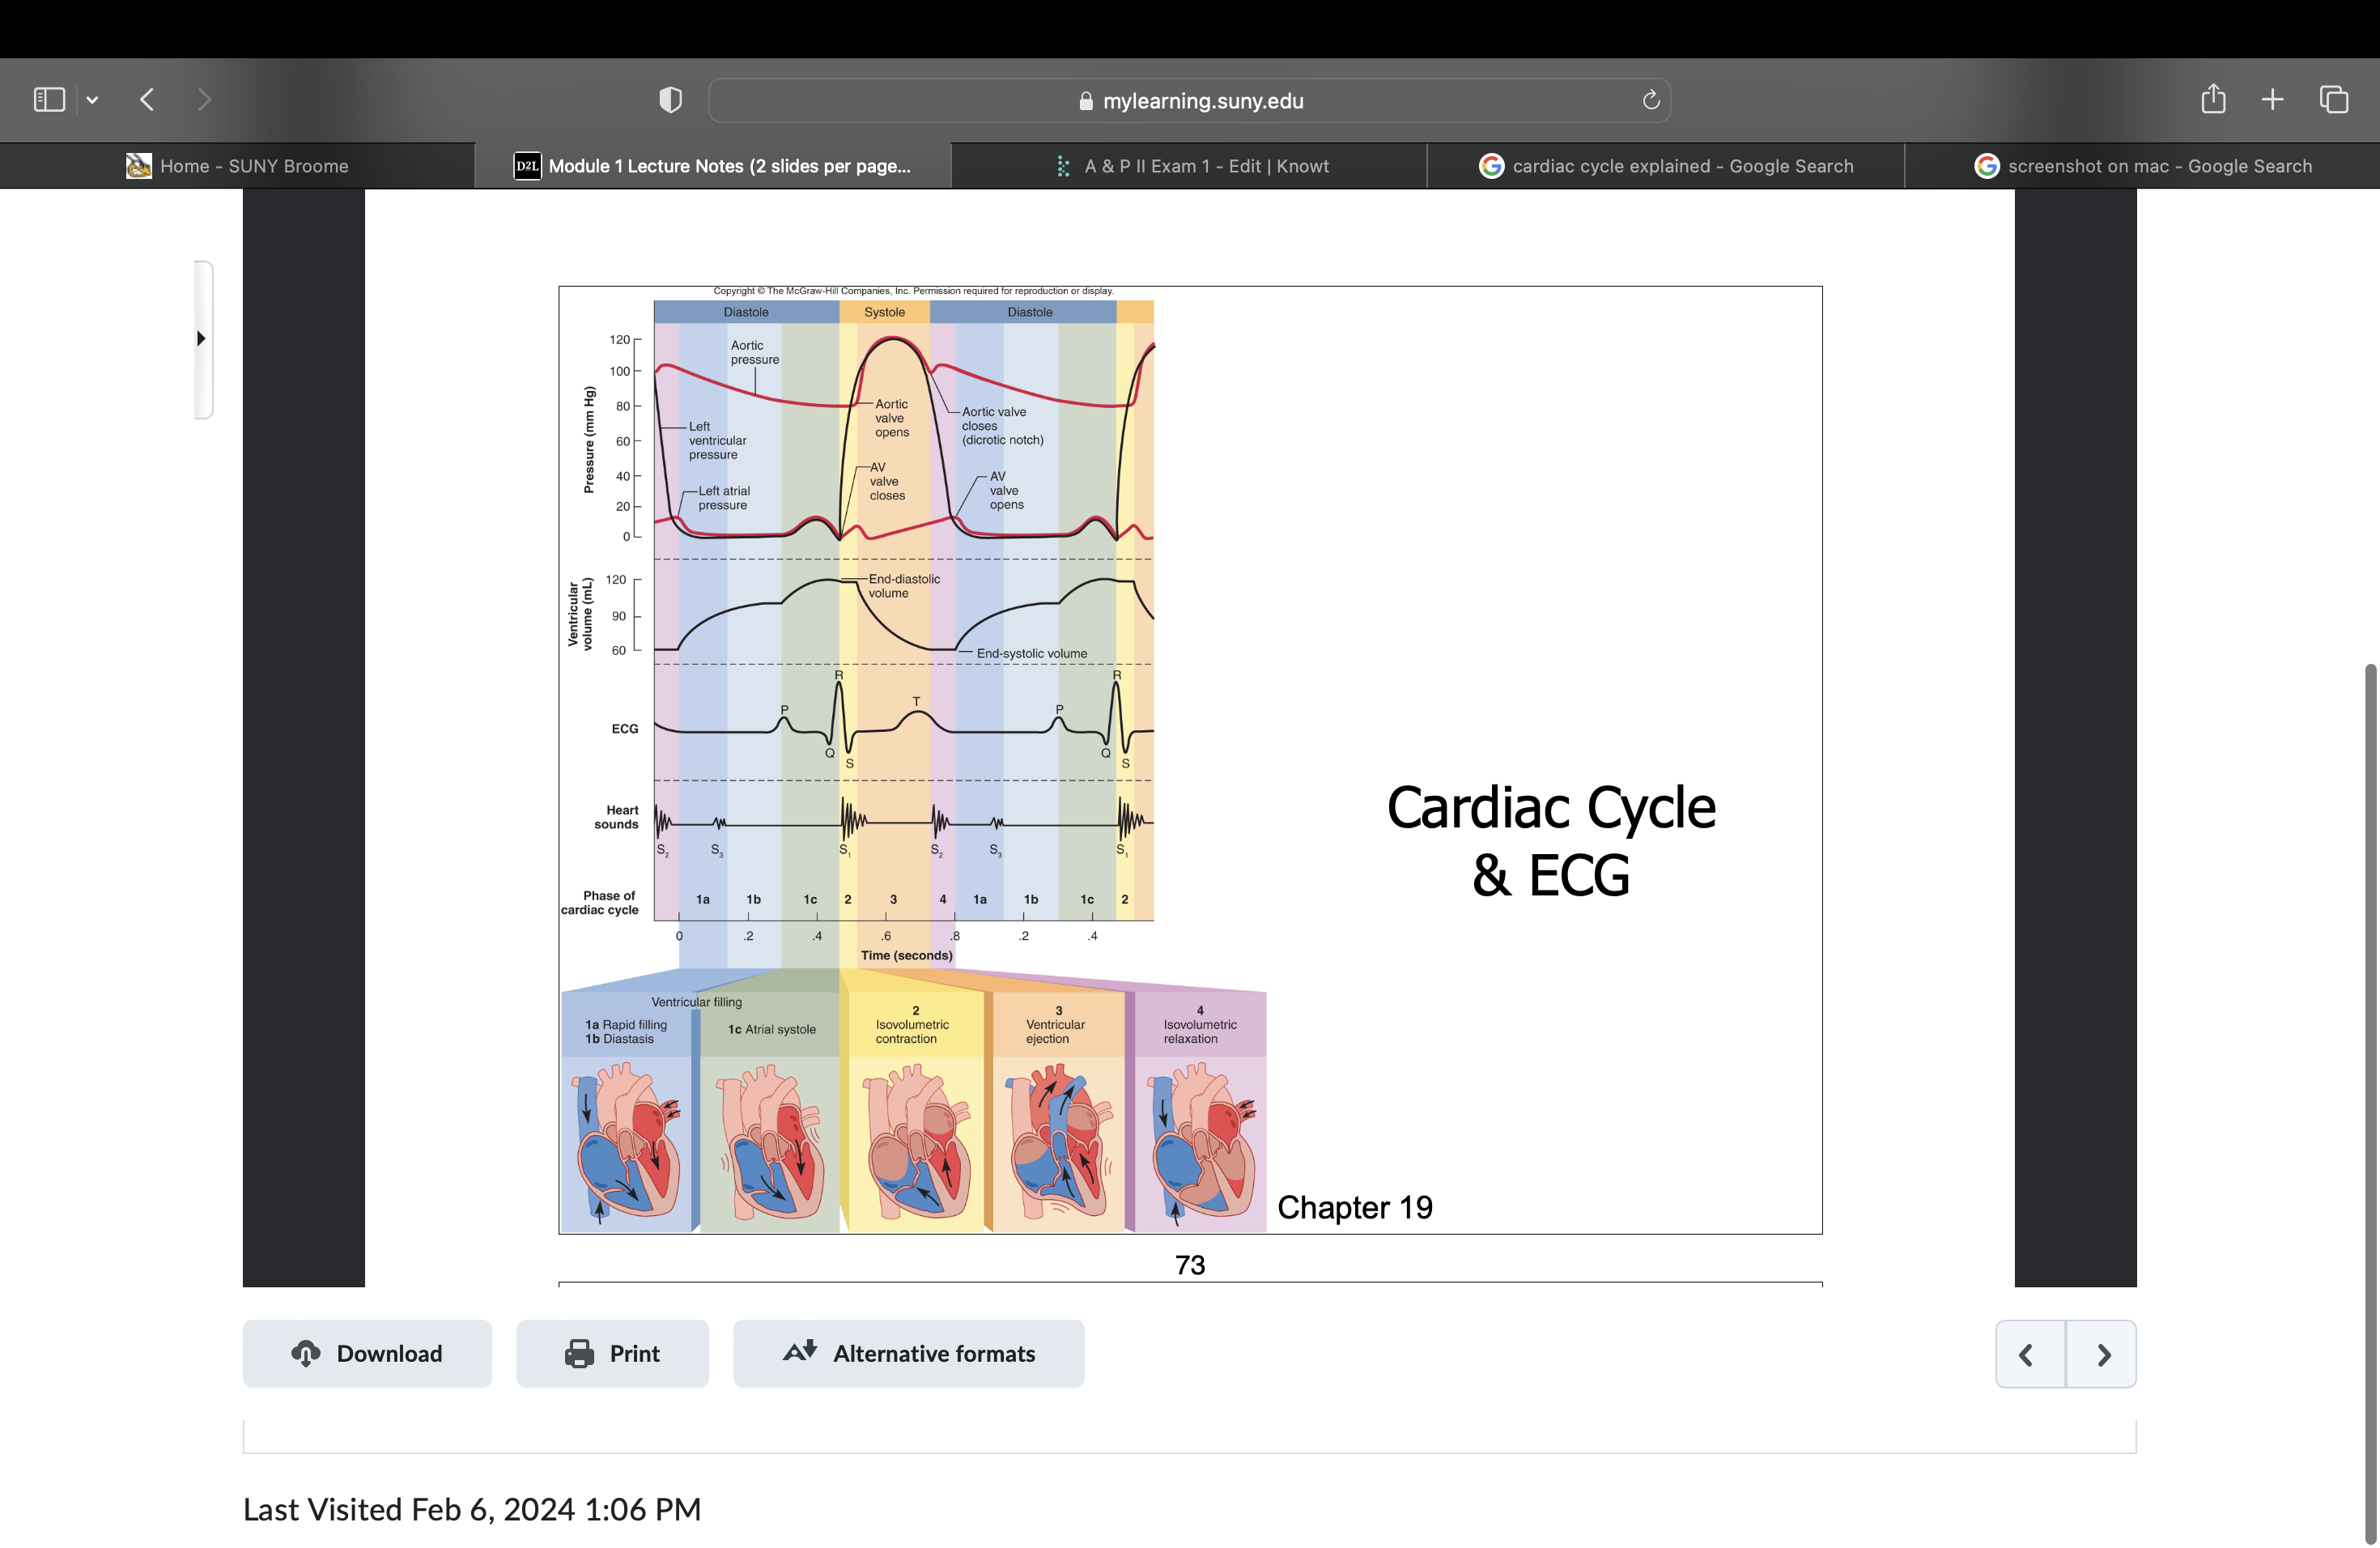Click the Atrial systole heart illustration
This screenshot has height=1548, width=2380.
pos(770,1142)
